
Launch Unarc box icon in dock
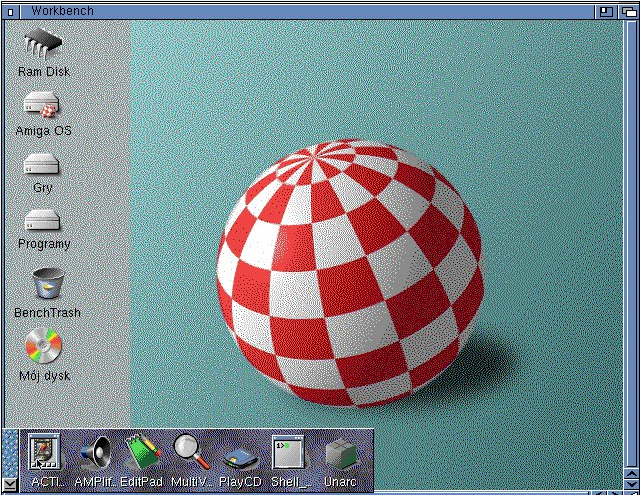[x=341, y=454]
